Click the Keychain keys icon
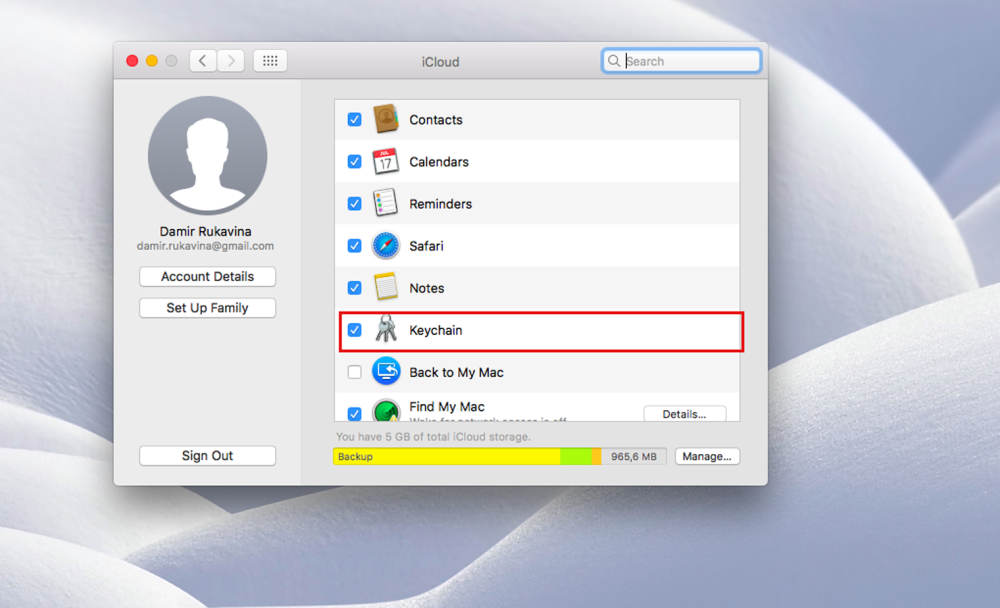This screenshot has width=1000, height=608. 386,329
